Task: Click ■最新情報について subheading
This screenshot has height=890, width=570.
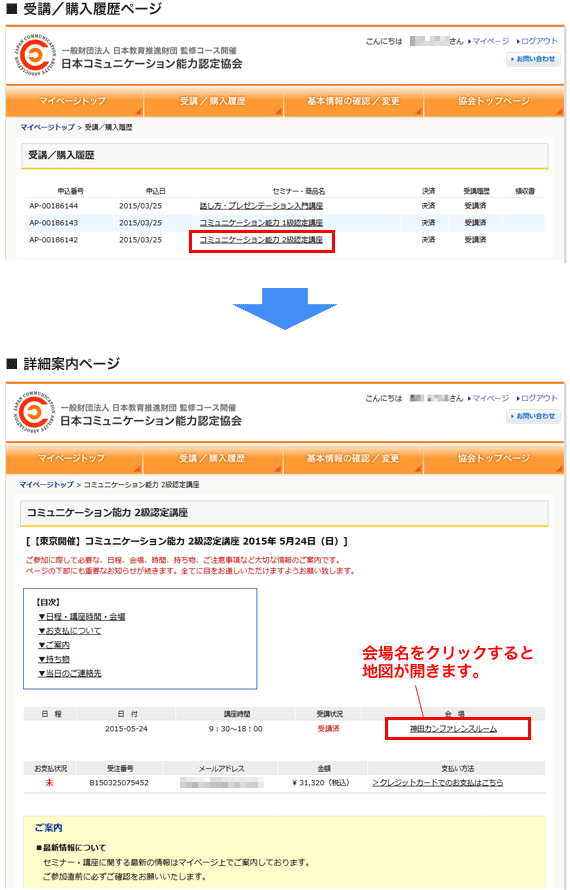Action: click(71, 847)
